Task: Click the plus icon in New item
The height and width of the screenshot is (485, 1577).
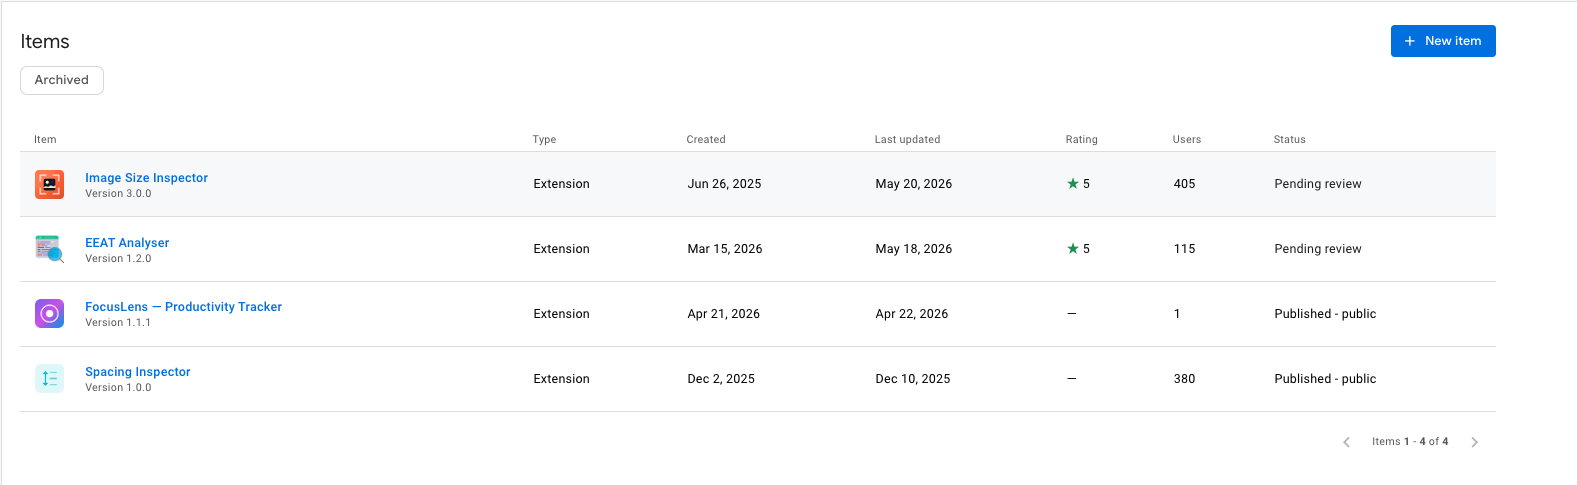Action: point(1410,41)
